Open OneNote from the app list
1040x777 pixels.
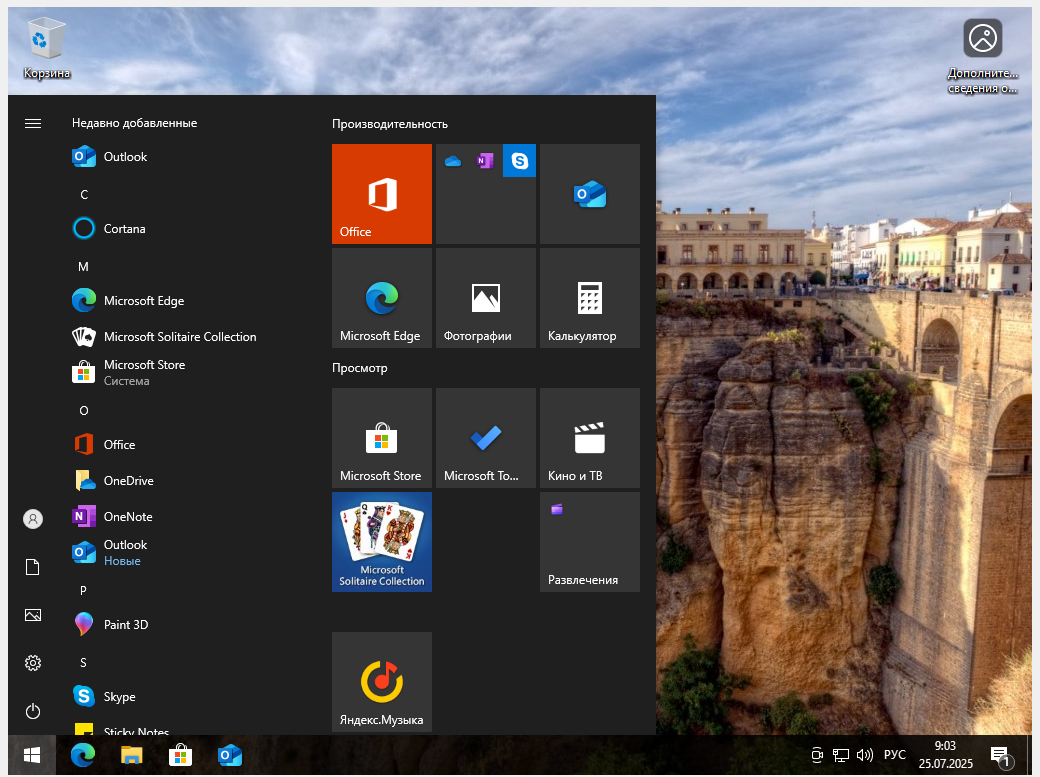pos(186,516)
